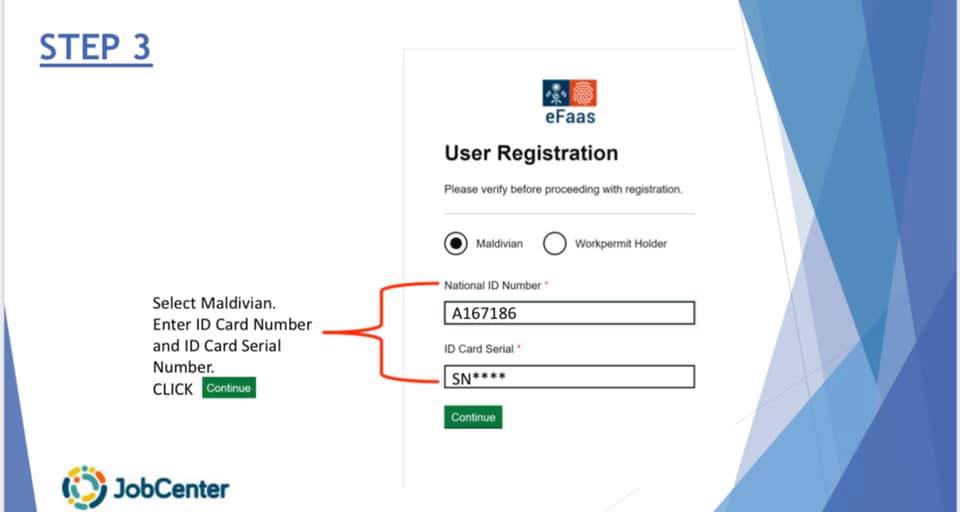Screen dimensions: 960x512
Task: Click the Workpermit Holder label text
Action: pos(621,244)
